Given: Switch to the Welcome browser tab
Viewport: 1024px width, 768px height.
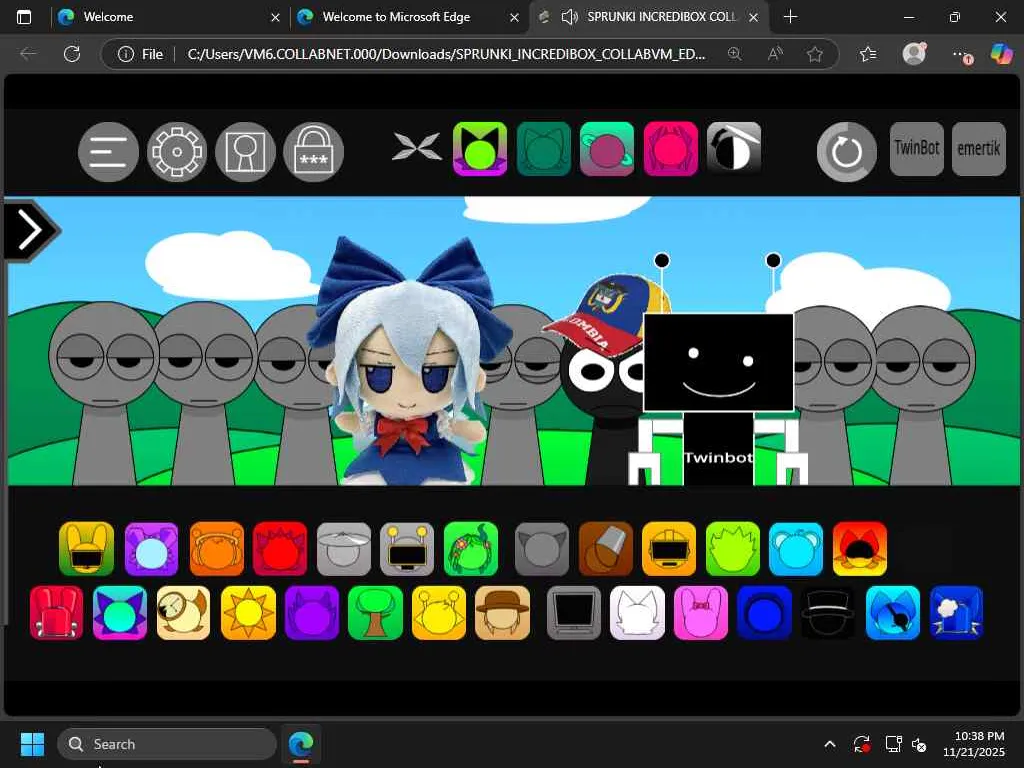Looking at the screenshot, I should pyautogui.click(x=168, y=17).
